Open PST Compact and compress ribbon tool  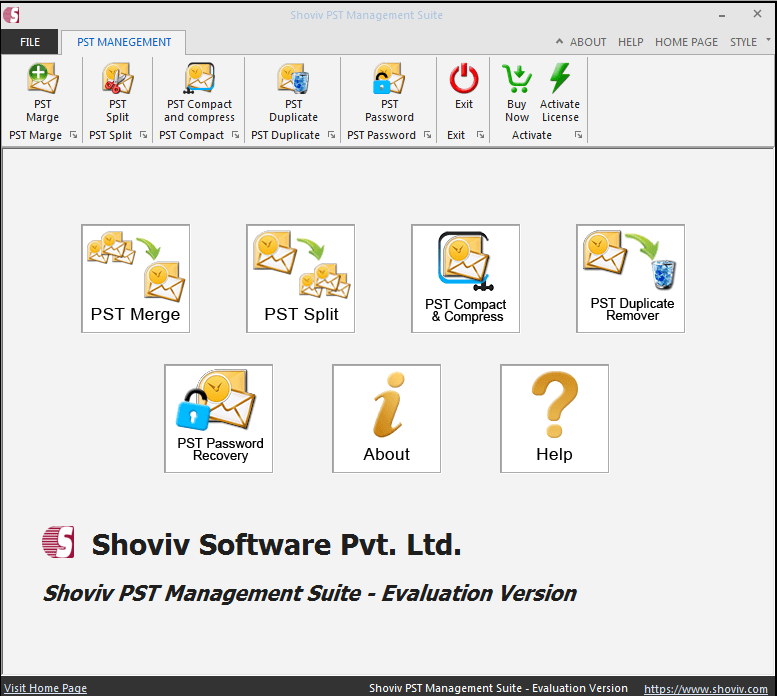click(x=199, y=79)
